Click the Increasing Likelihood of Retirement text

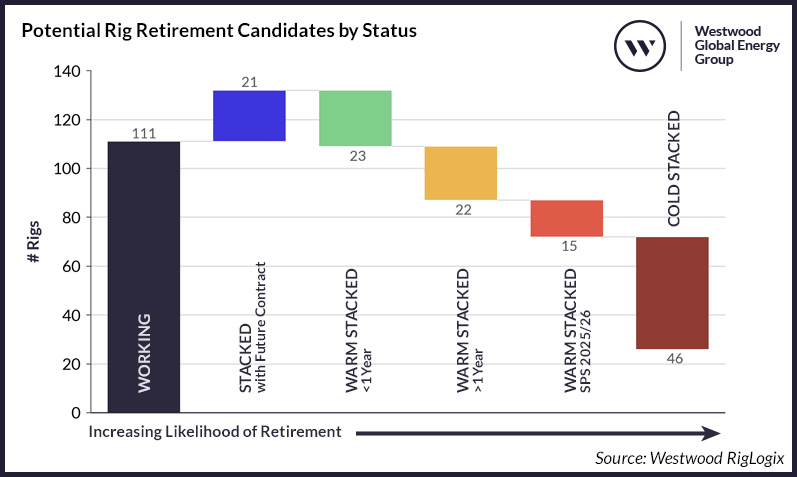tap(215, 432)
